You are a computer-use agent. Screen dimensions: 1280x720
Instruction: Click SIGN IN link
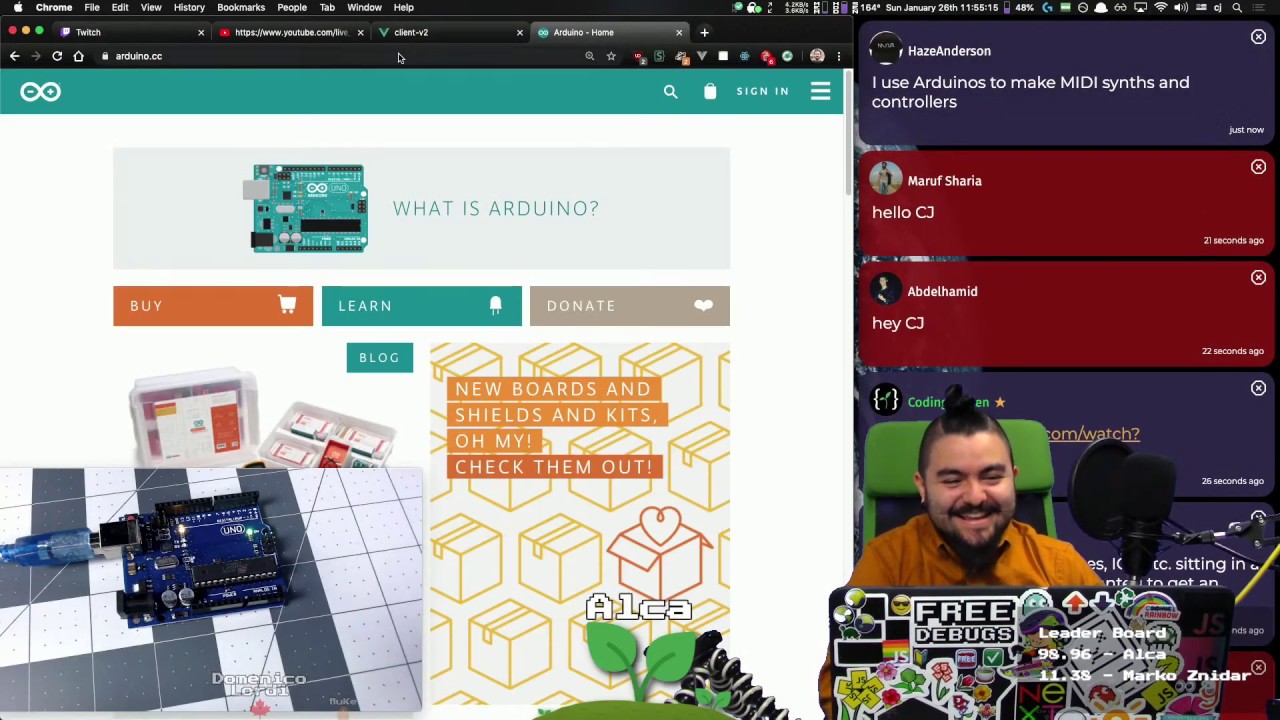coord(763,92)
